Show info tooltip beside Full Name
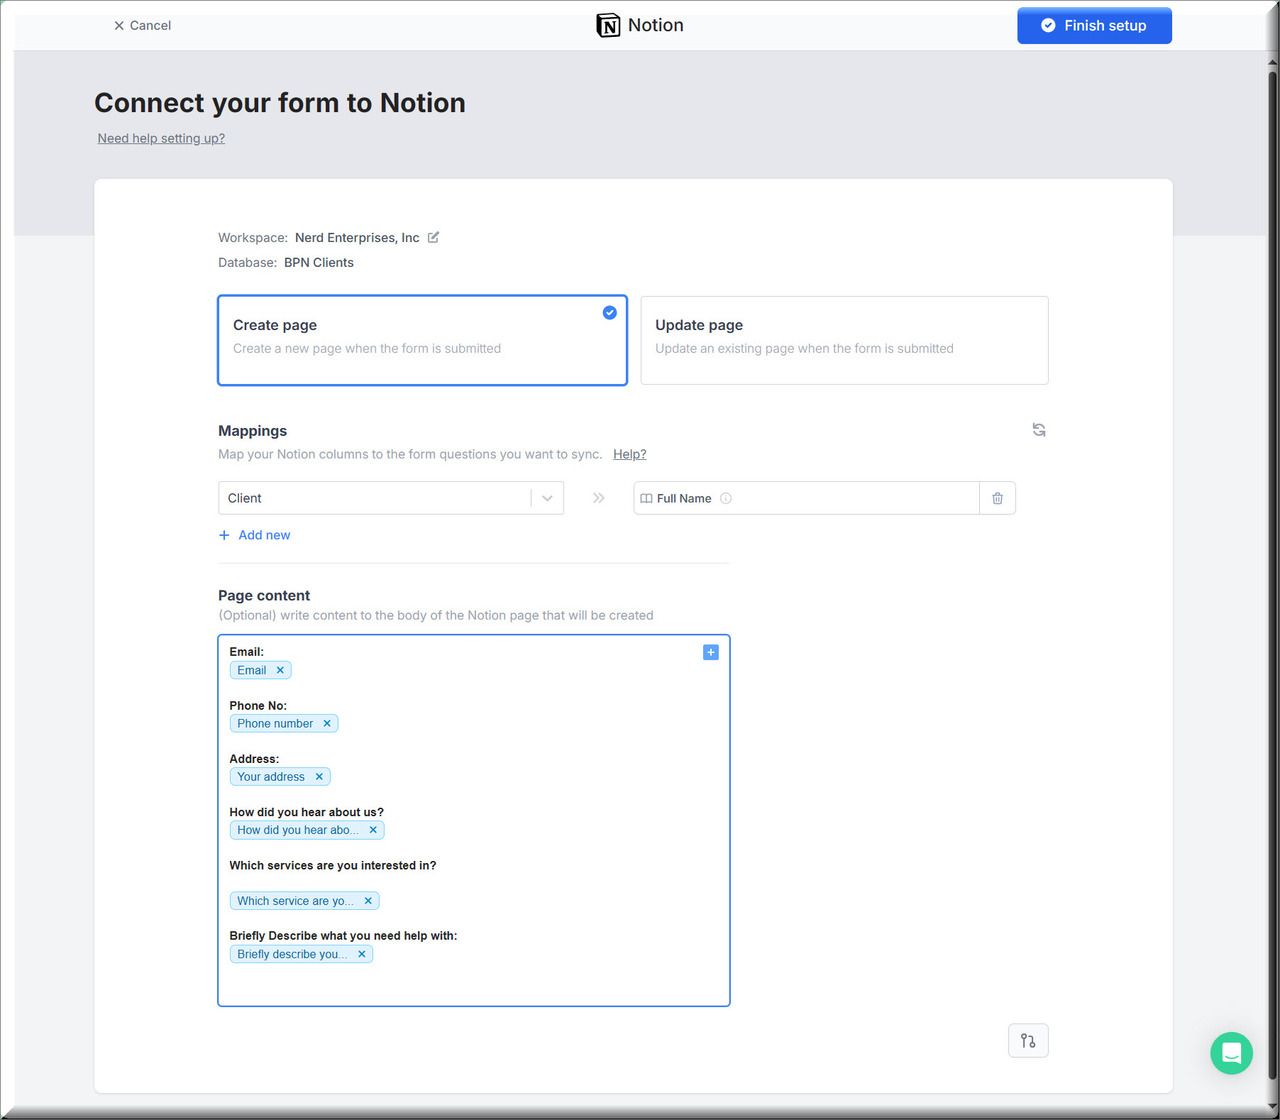Screen dimensions: 1280x1120 click(726, 498)
